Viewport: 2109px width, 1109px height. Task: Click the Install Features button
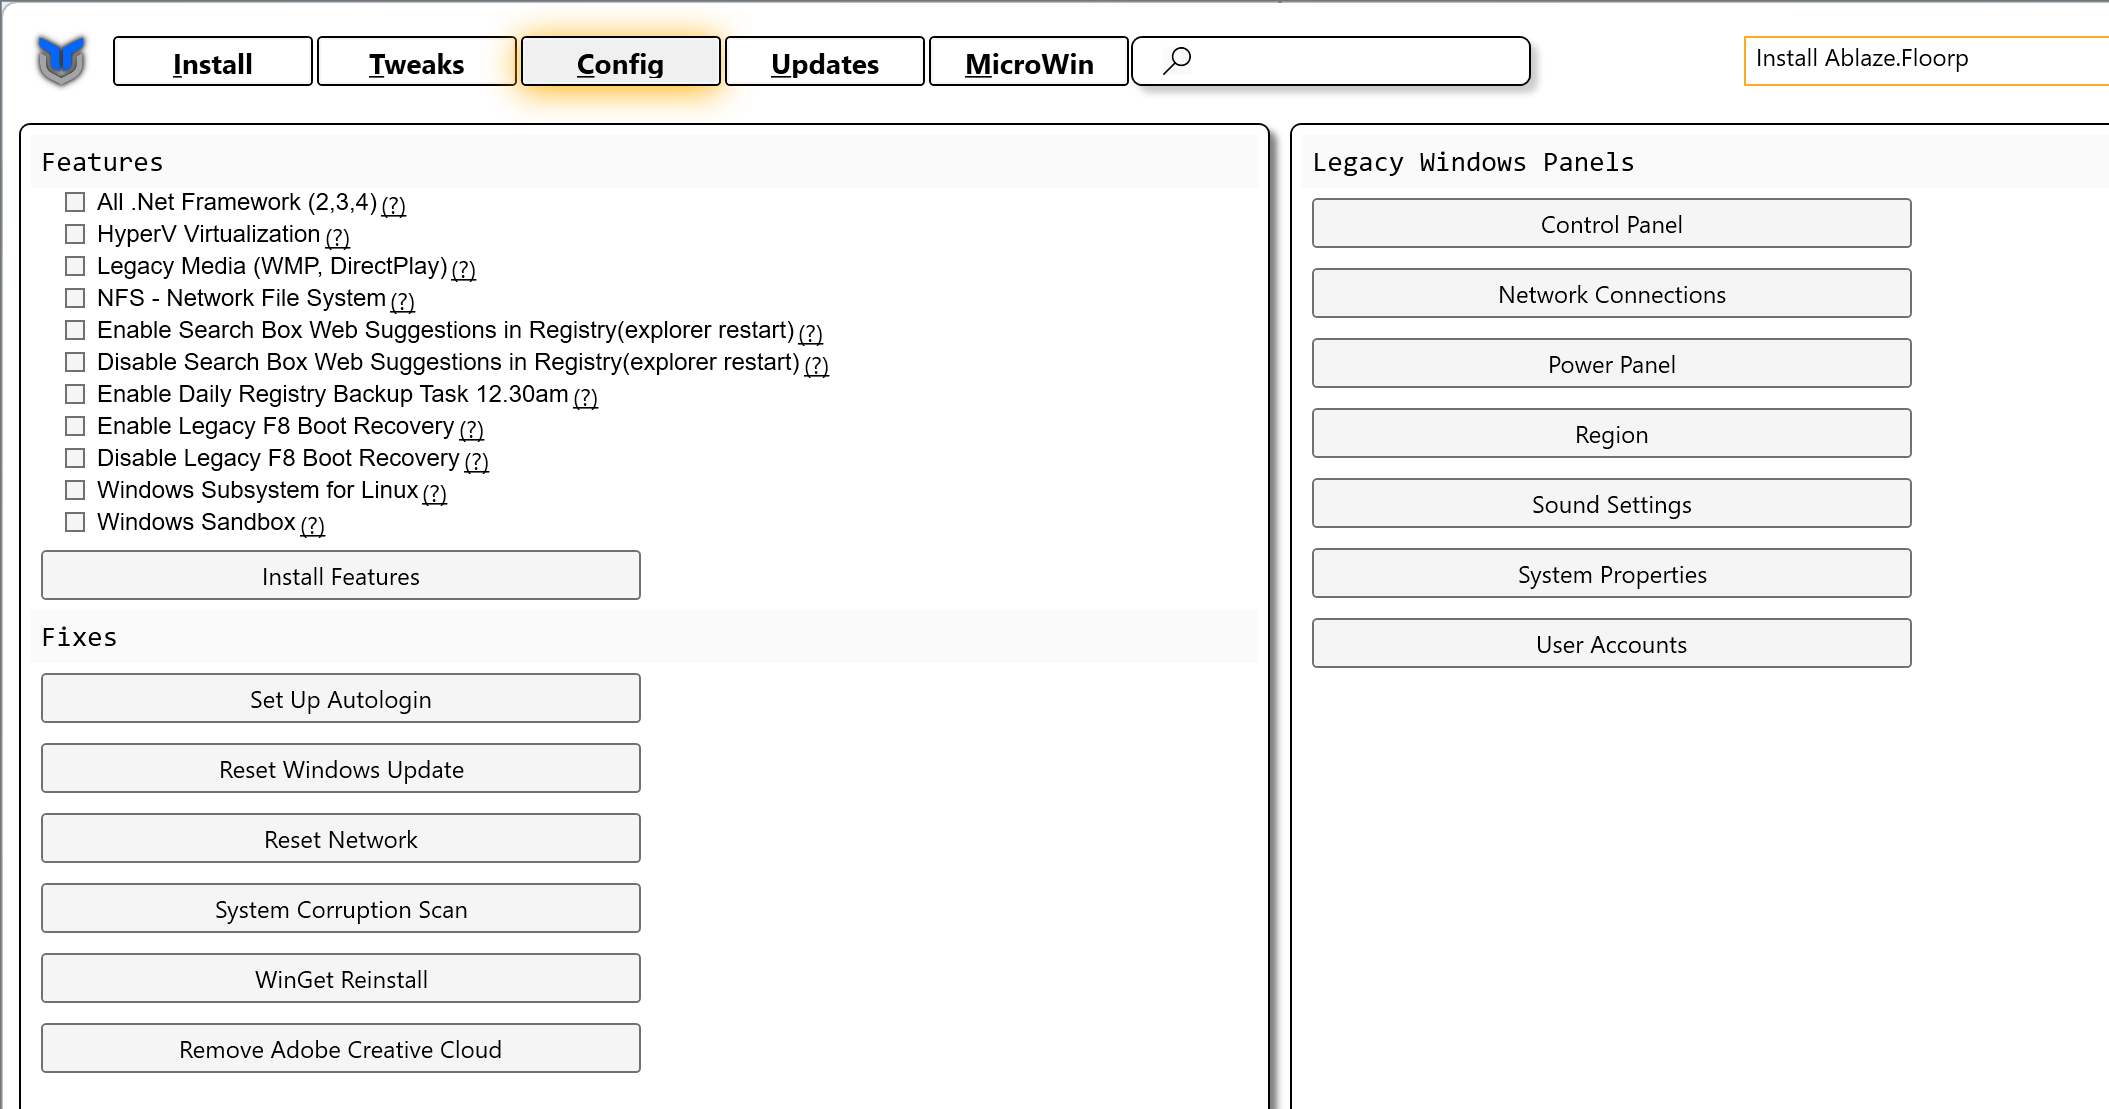pos(340,575)
